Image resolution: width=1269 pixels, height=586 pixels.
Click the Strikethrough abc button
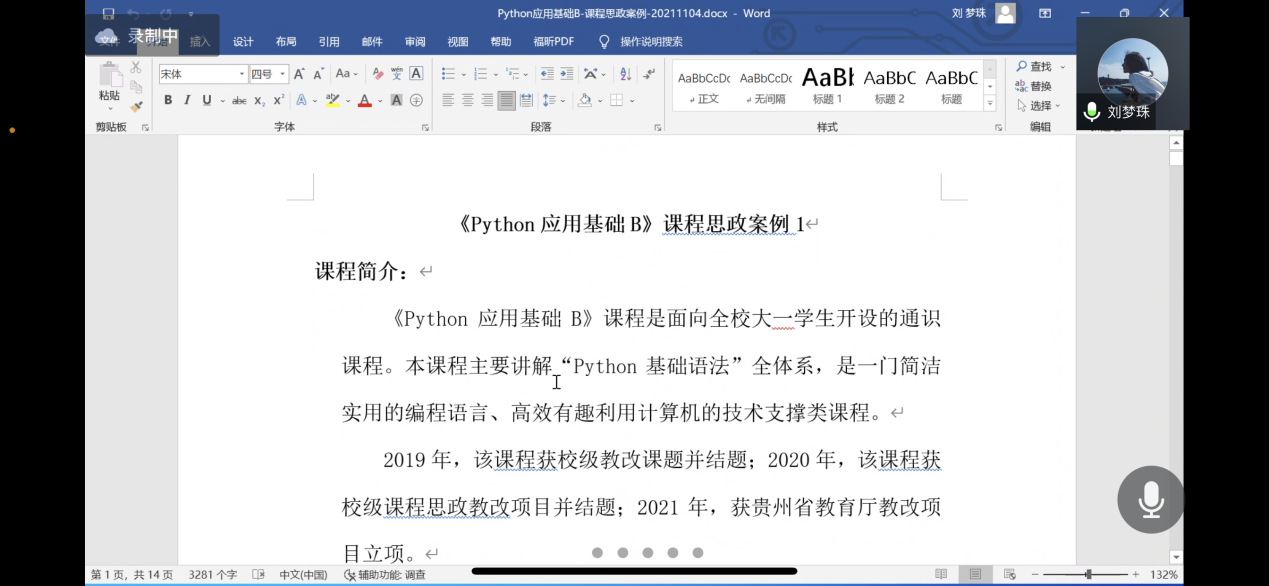239,100
